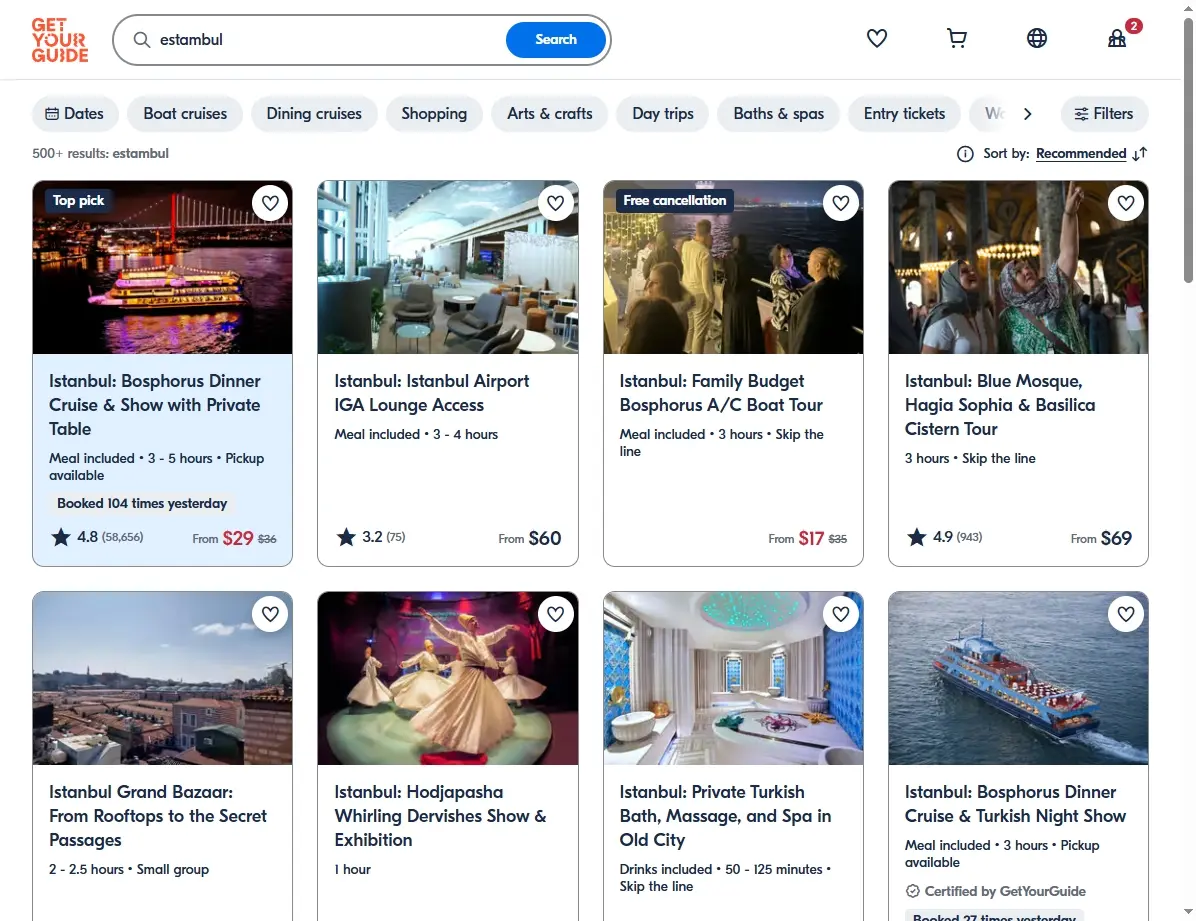
Task: Open Blue Mosque, Hagia Sophia & Basilica Cistern Tour
Action: click(x=1000, y=405)
